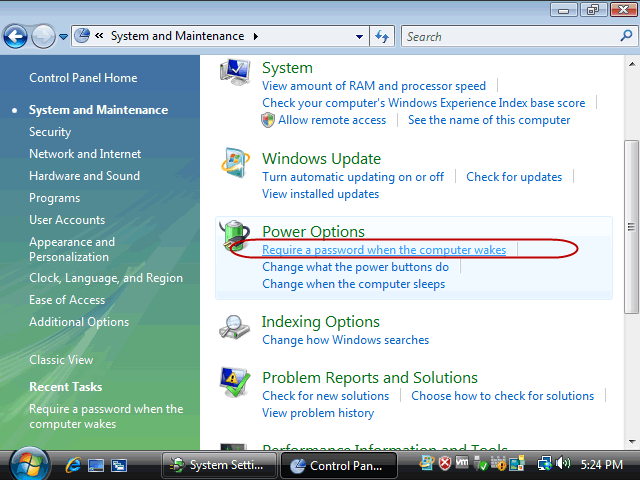
Task: Click Require a password when the computer wakes
Action: 384,250
